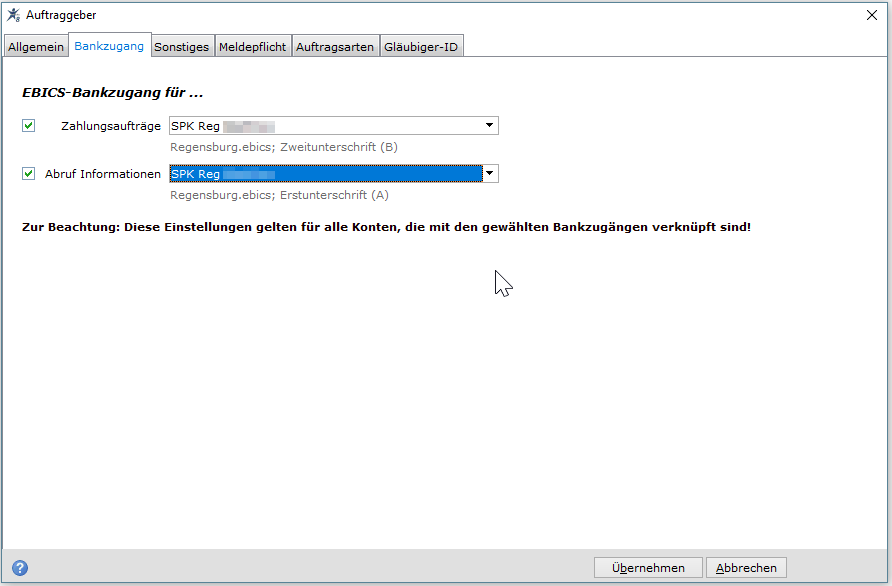Viewport: 892px width, 586px height.
Task: Click the Zur Beachtung notice text
Action: click(386, 227)
